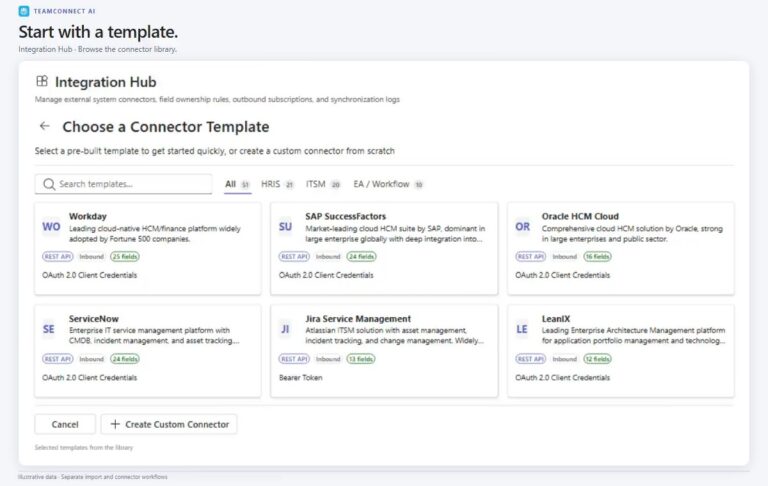Click the EA / Workflow count badge
This screenshot has height=486, width=768.
[419, 185]
